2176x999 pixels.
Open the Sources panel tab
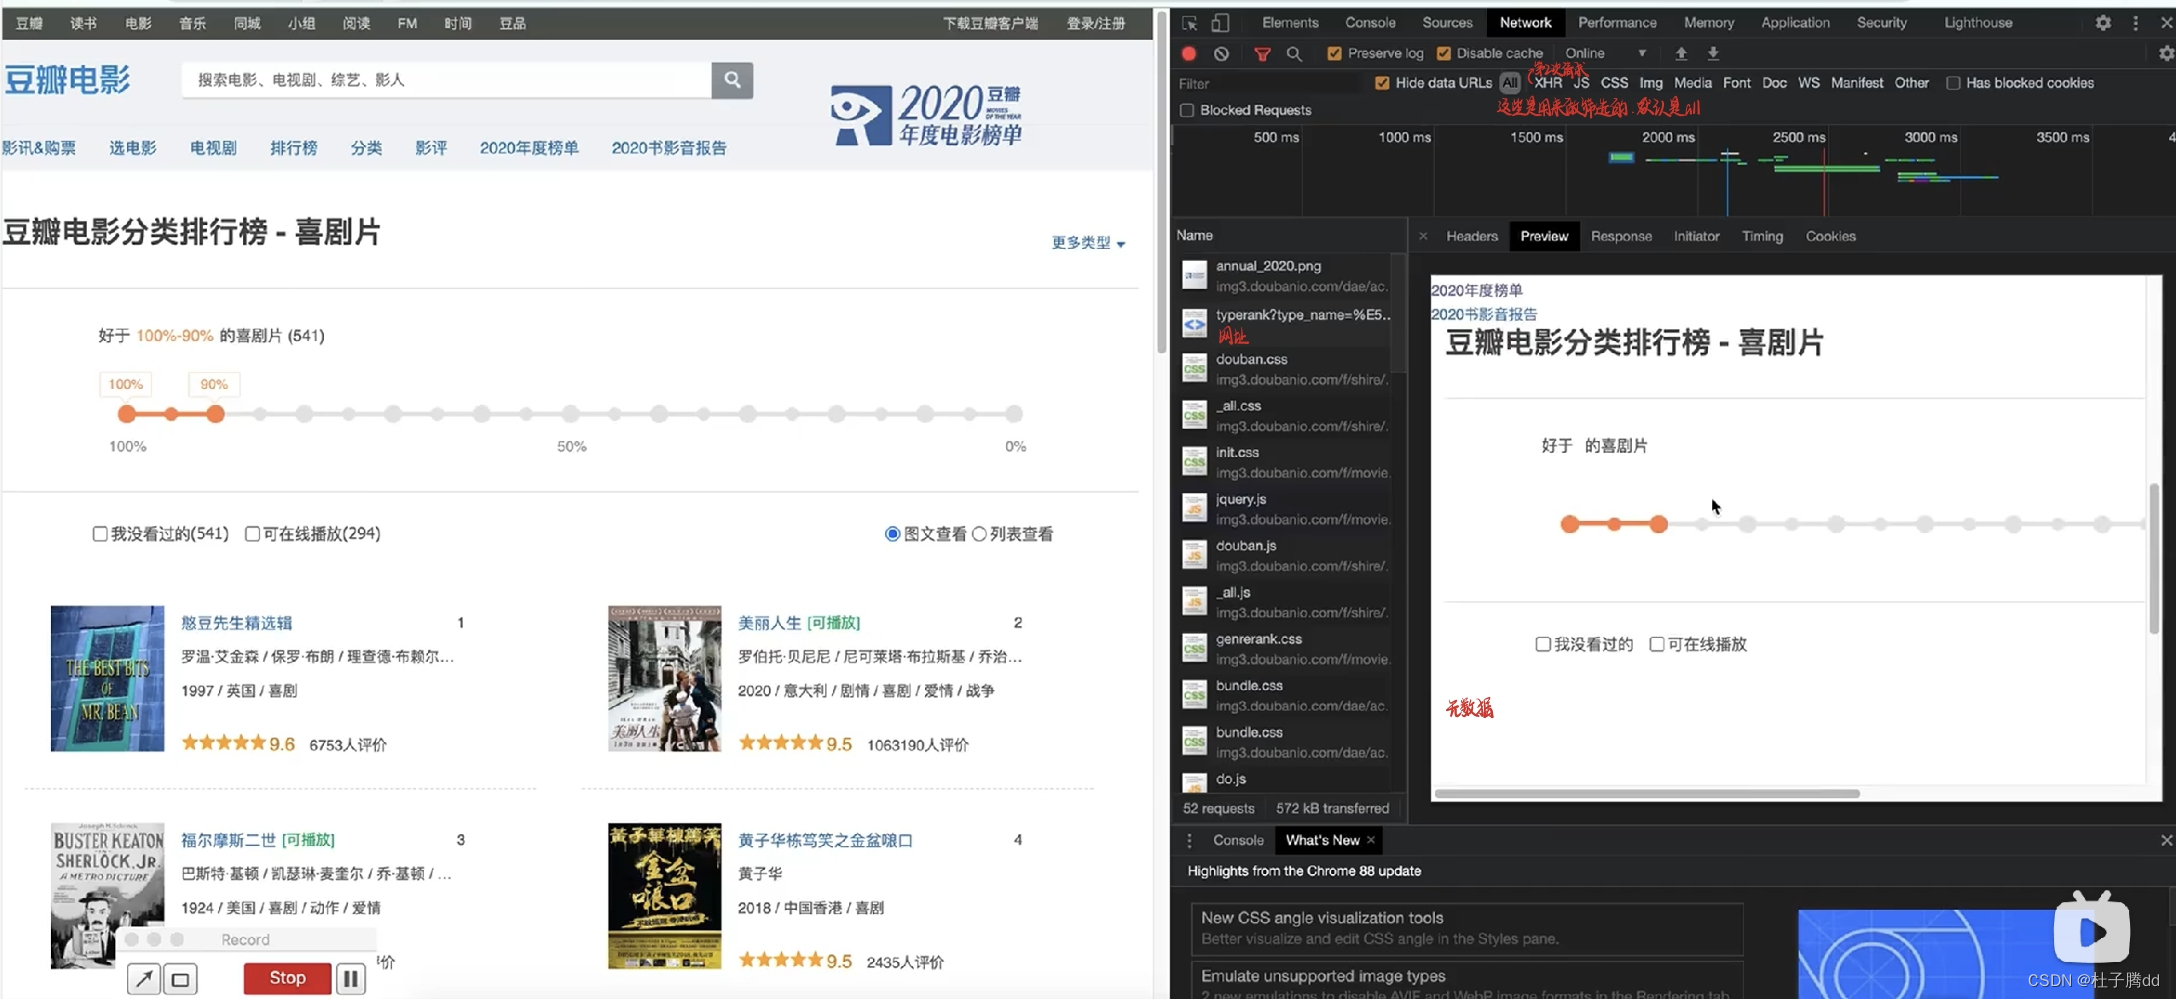[x=1447, y=23]
